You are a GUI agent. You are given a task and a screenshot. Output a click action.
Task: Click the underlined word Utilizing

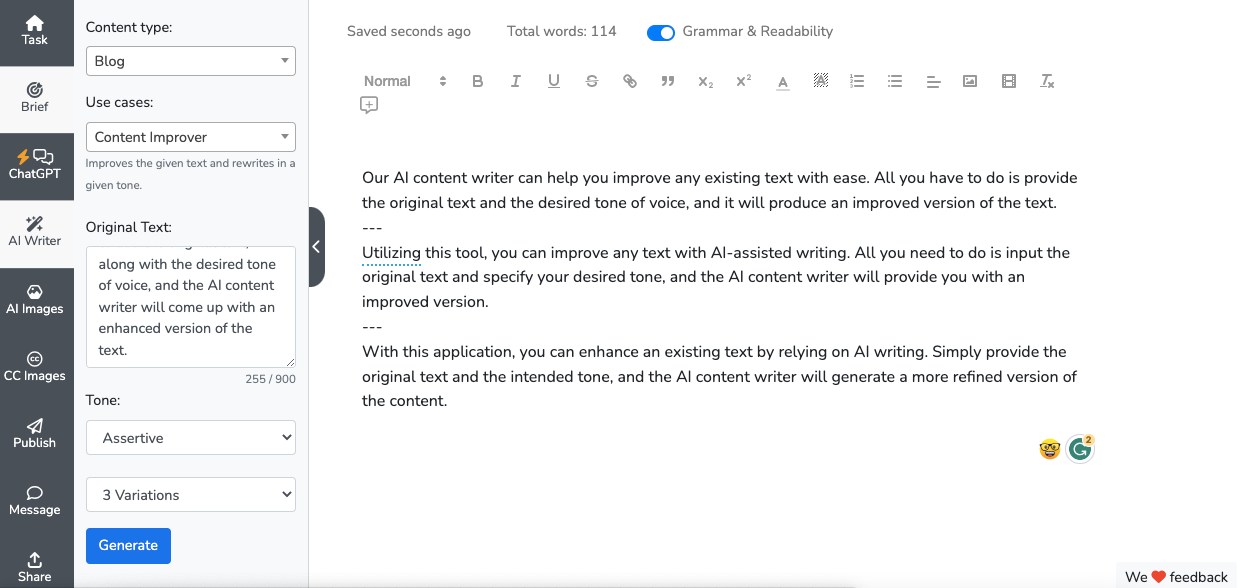pyautogui.click(x=391, y=253)
